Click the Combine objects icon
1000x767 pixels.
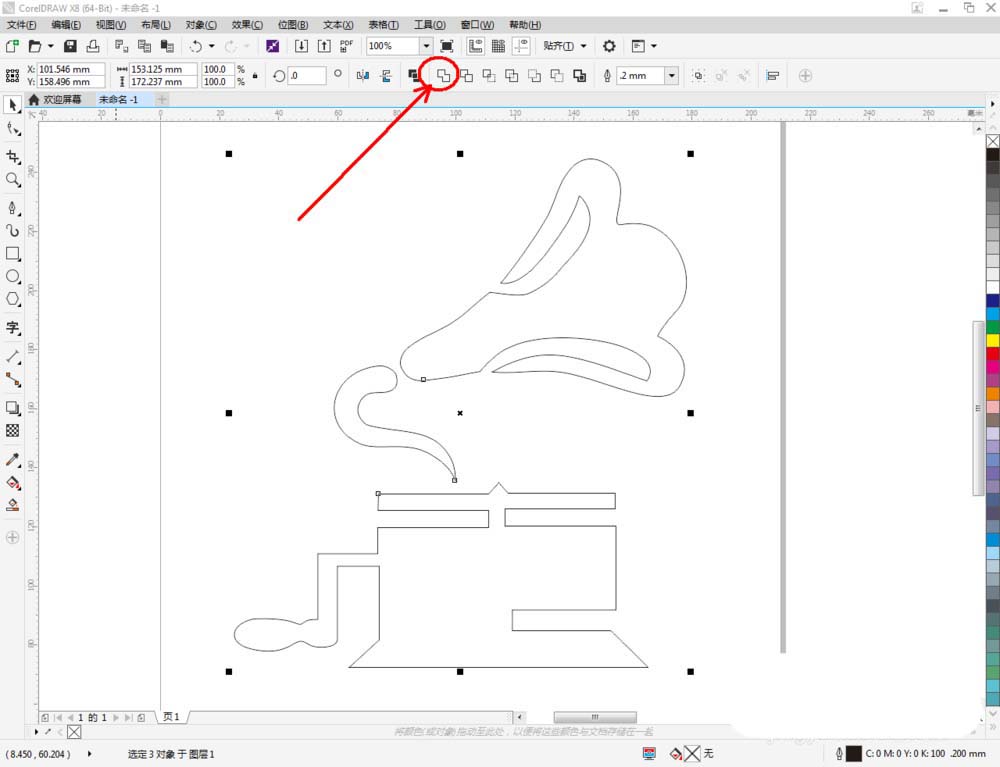pos(414,75)
